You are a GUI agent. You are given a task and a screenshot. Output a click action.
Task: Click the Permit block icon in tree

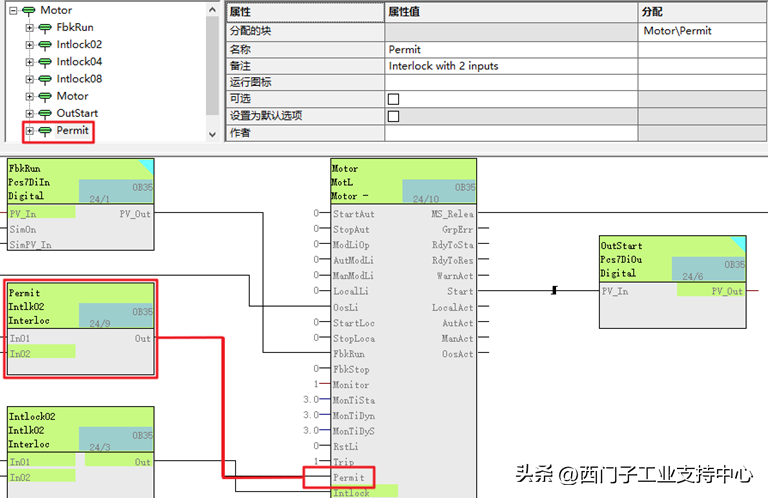pyautogui.click(x=45, y=131)
